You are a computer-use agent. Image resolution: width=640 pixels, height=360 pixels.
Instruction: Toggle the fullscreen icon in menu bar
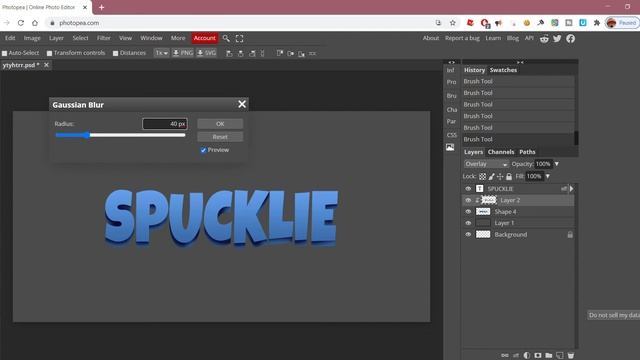(x=240, y=38)
